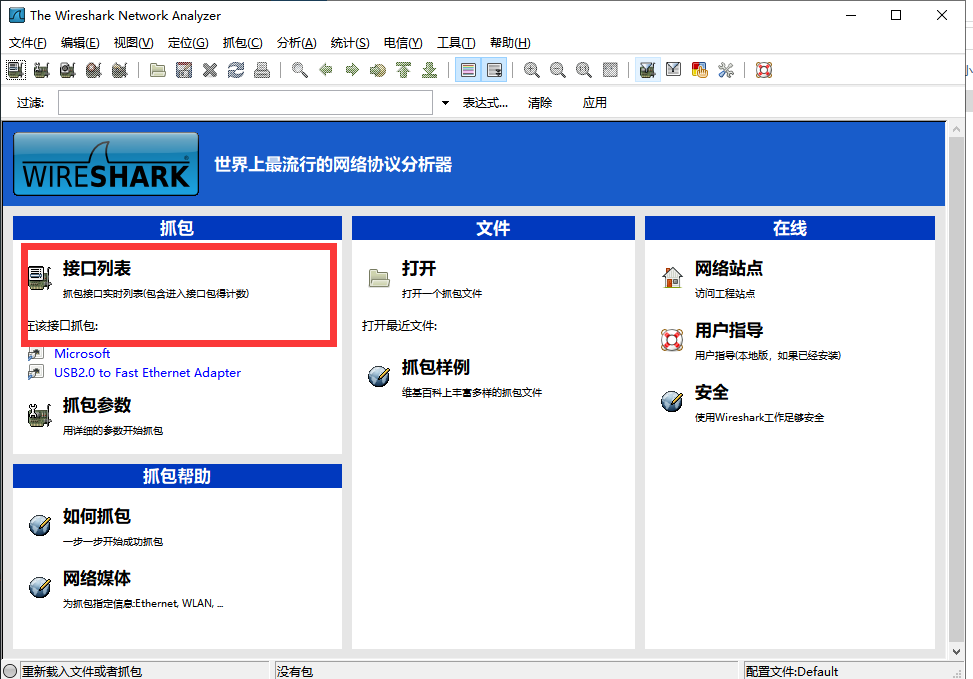Screen dimensions: 973x679
Task: Click 配置文件:Default in the status bar
Action: (792, 671)
